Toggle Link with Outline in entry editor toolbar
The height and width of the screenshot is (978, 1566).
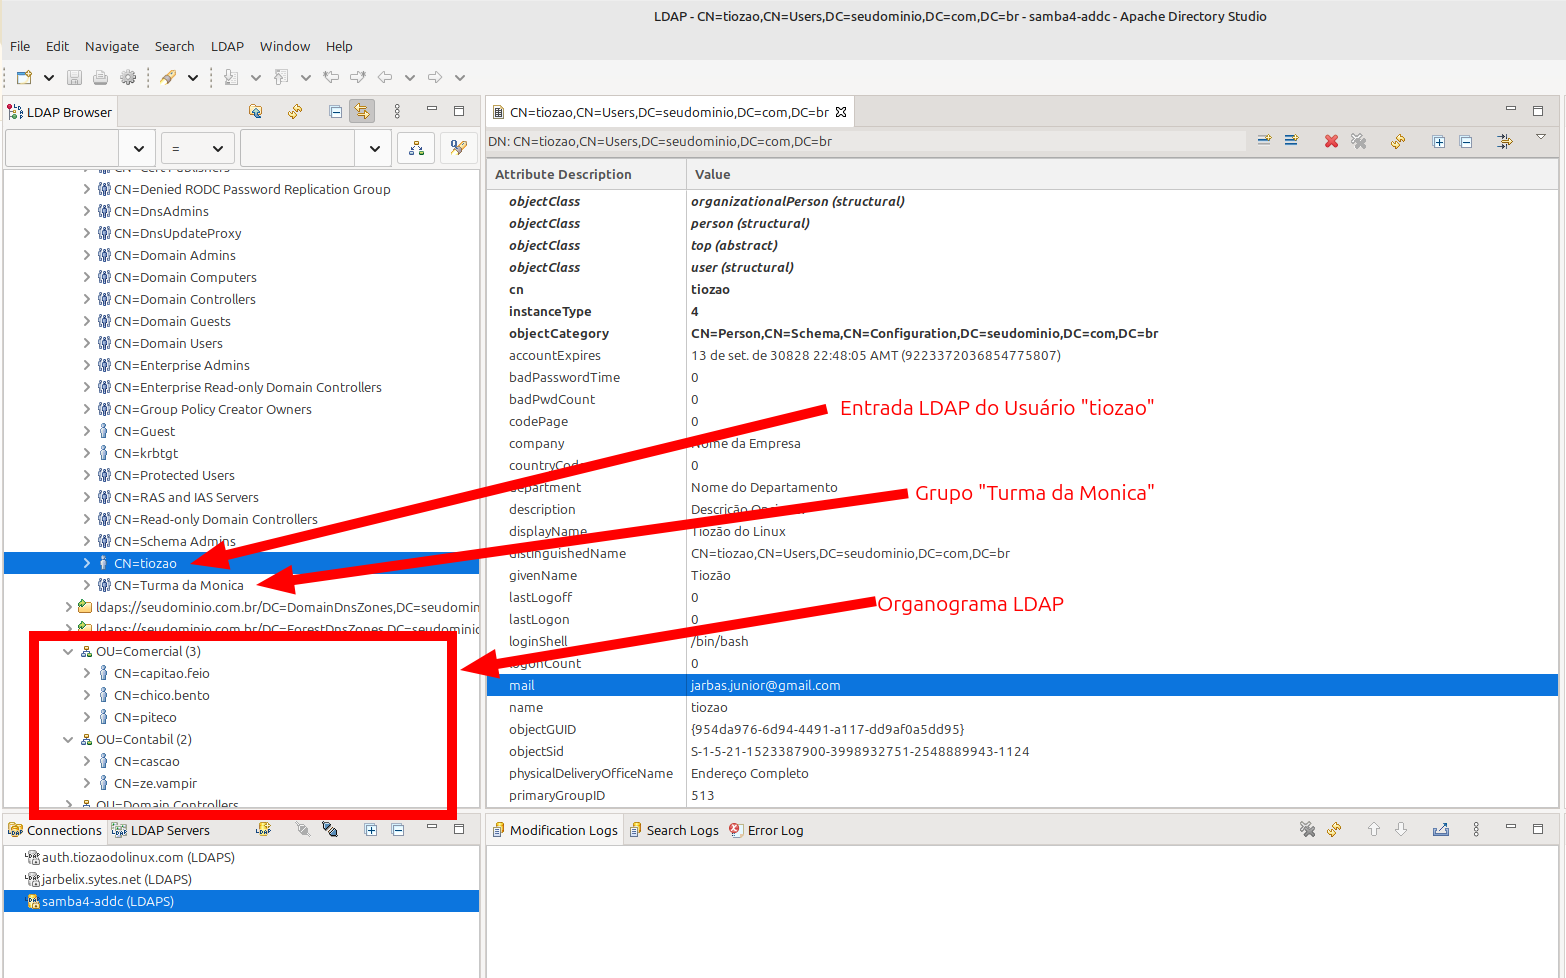point(1504,141)
